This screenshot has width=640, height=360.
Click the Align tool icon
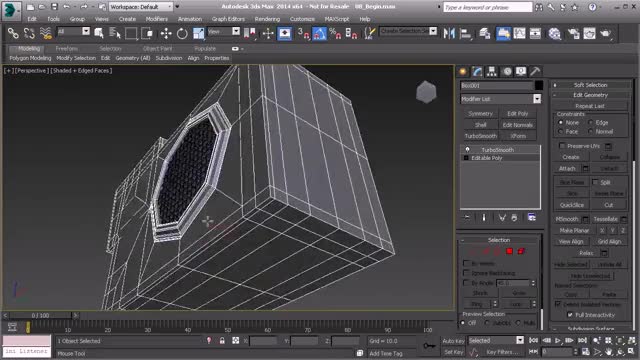point(465,33)
